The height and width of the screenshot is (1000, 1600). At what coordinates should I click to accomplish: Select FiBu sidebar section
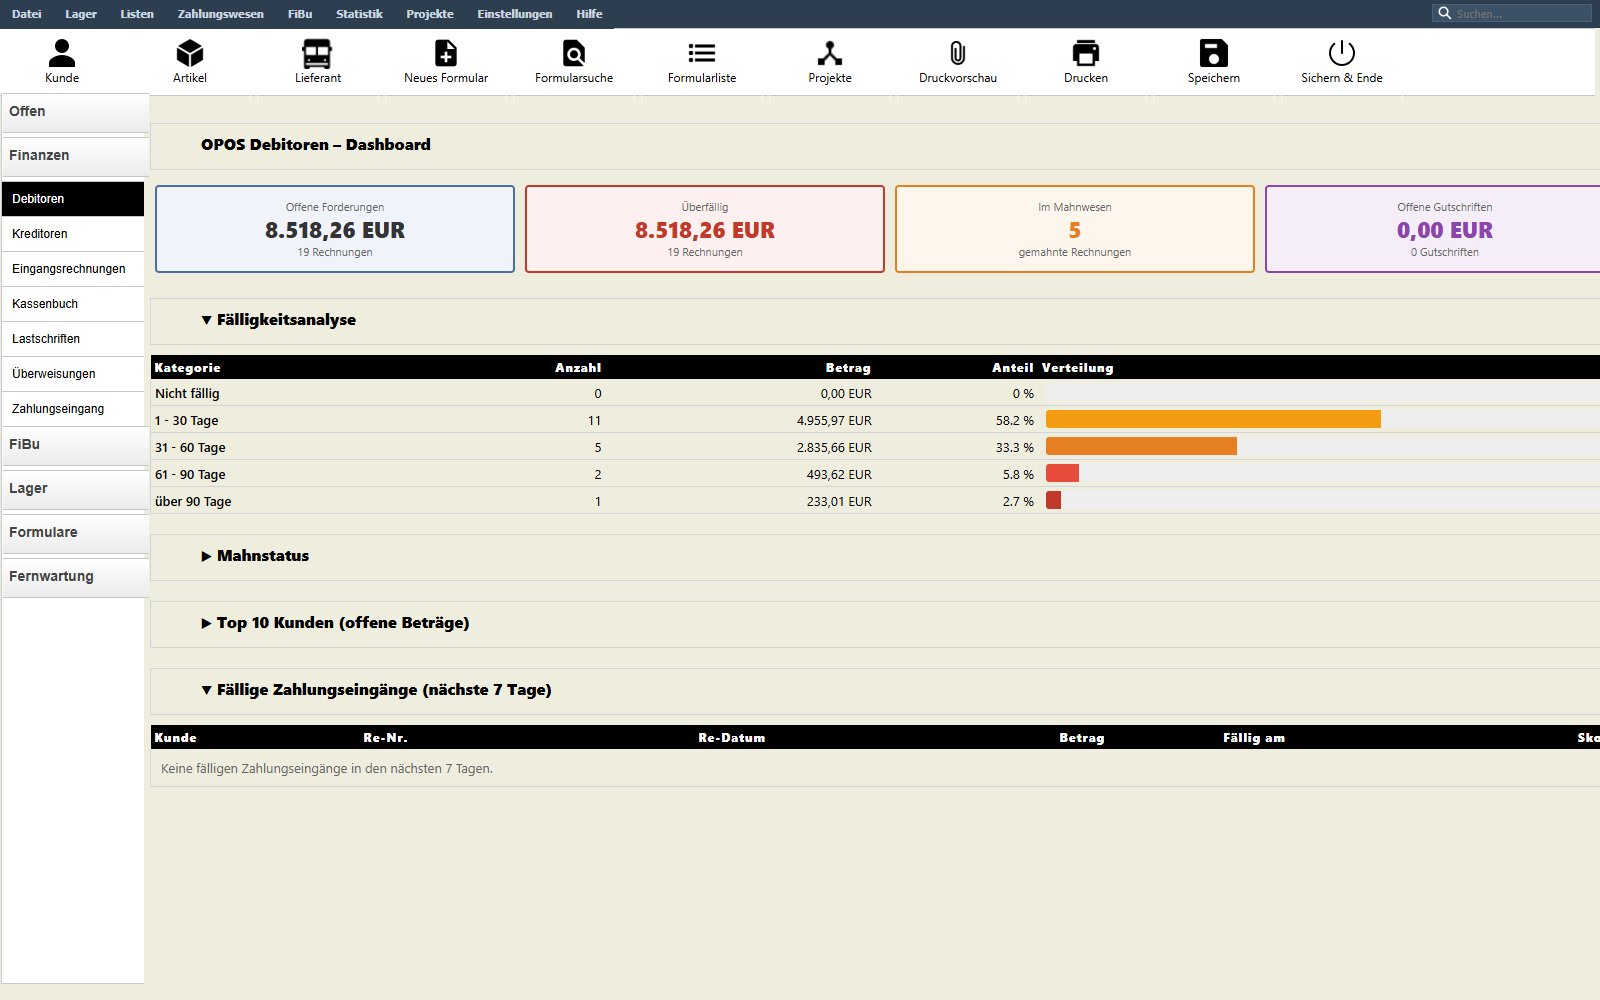tap(75, 445)
